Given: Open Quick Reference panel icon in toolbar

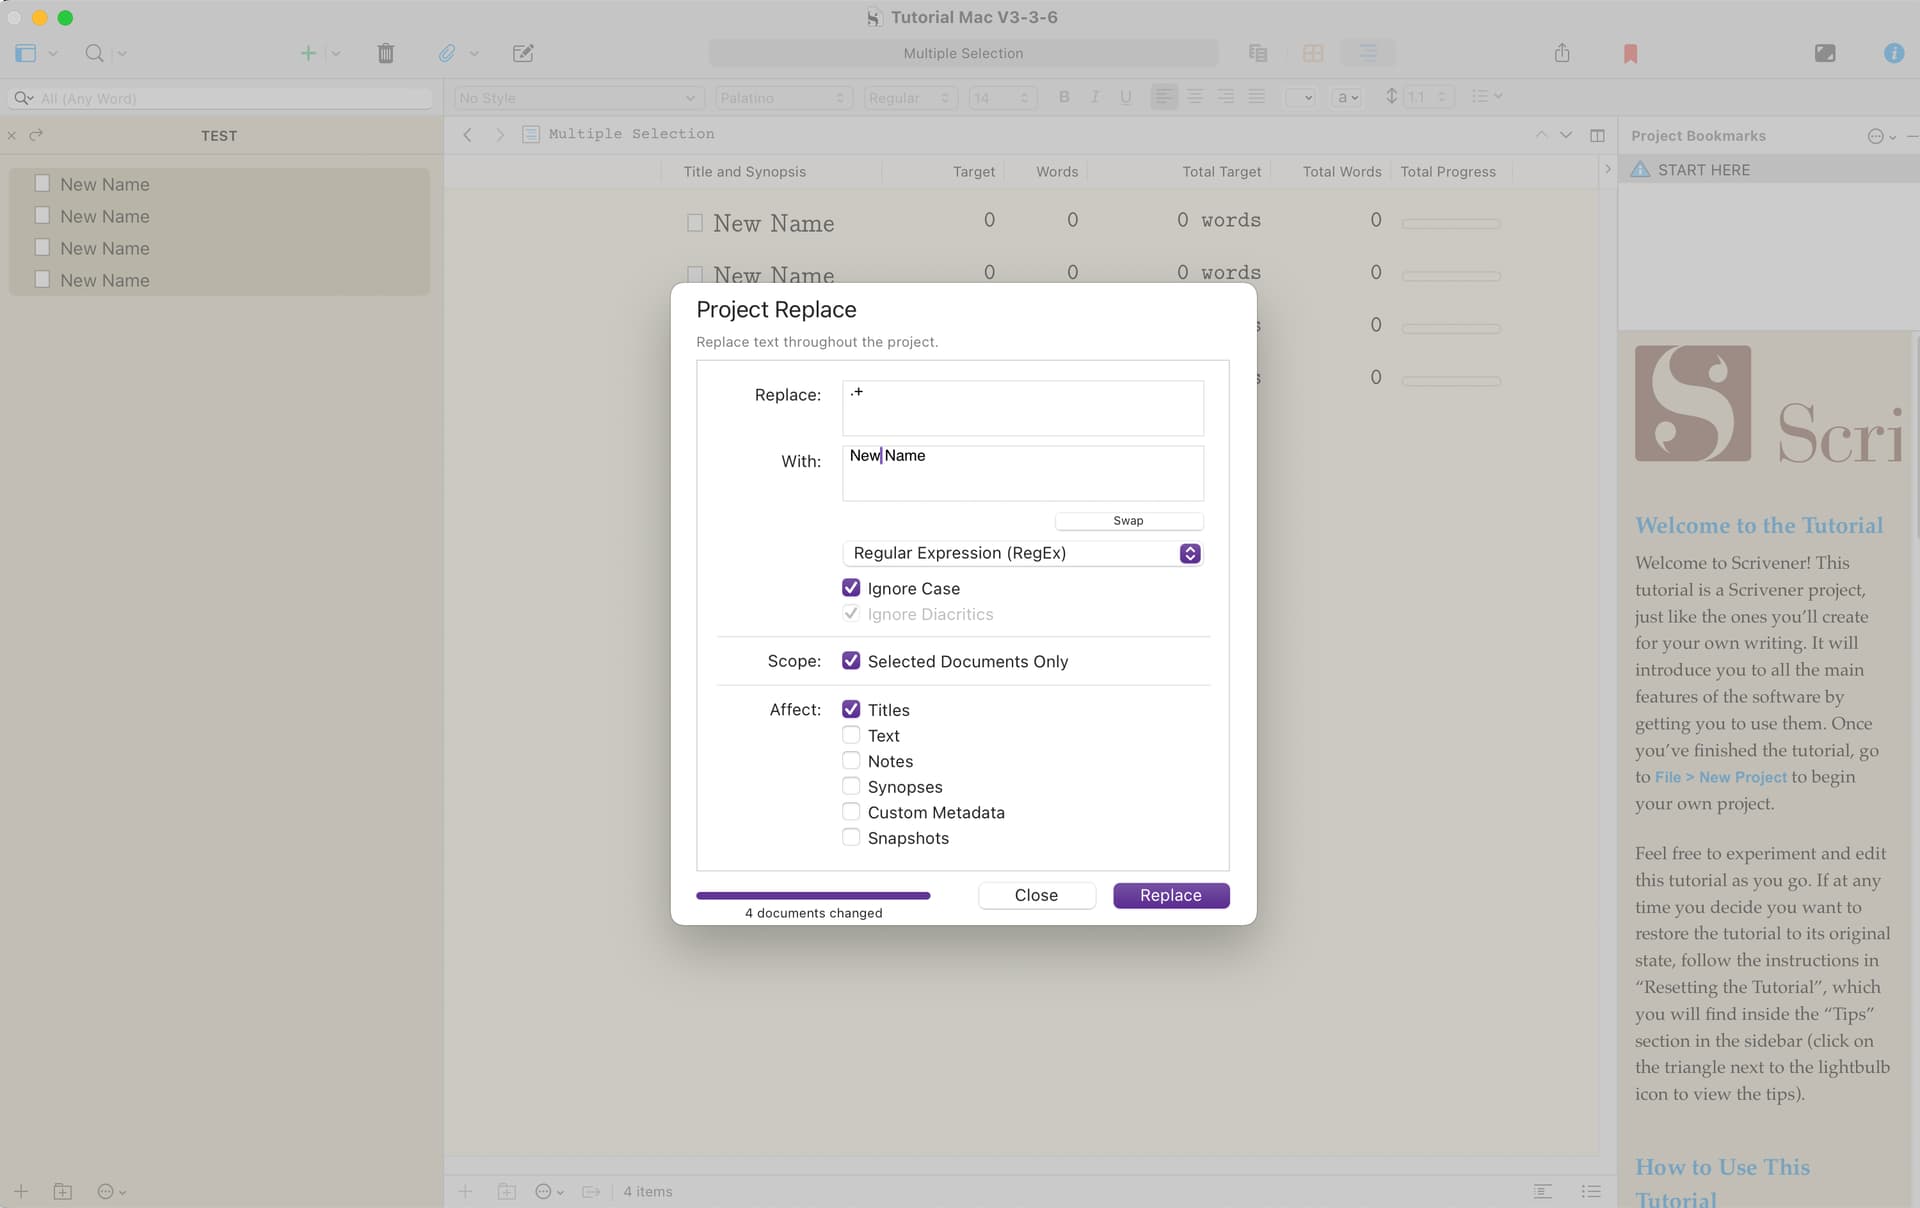Looking at the screenshot, I should 1825,53.
